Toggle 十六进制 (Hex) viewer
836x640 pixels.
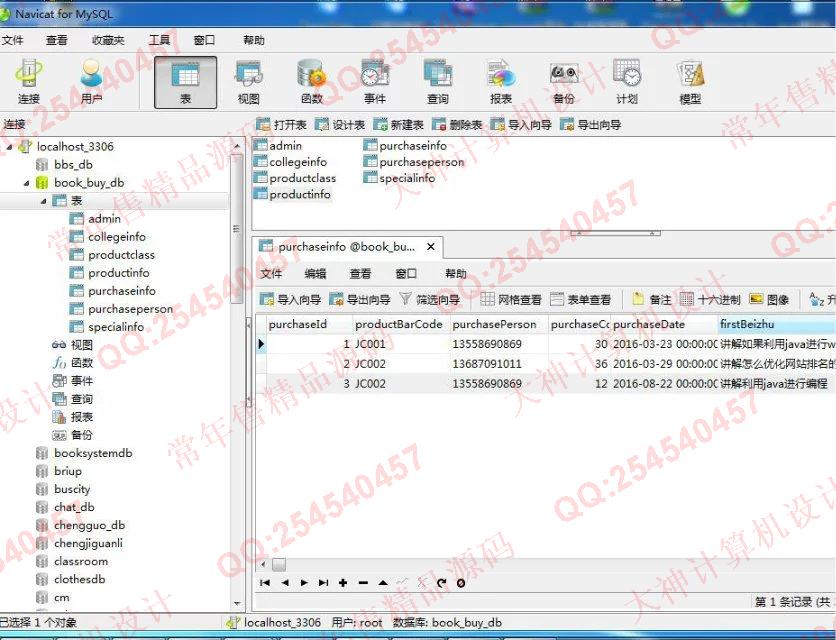(710, 300)
